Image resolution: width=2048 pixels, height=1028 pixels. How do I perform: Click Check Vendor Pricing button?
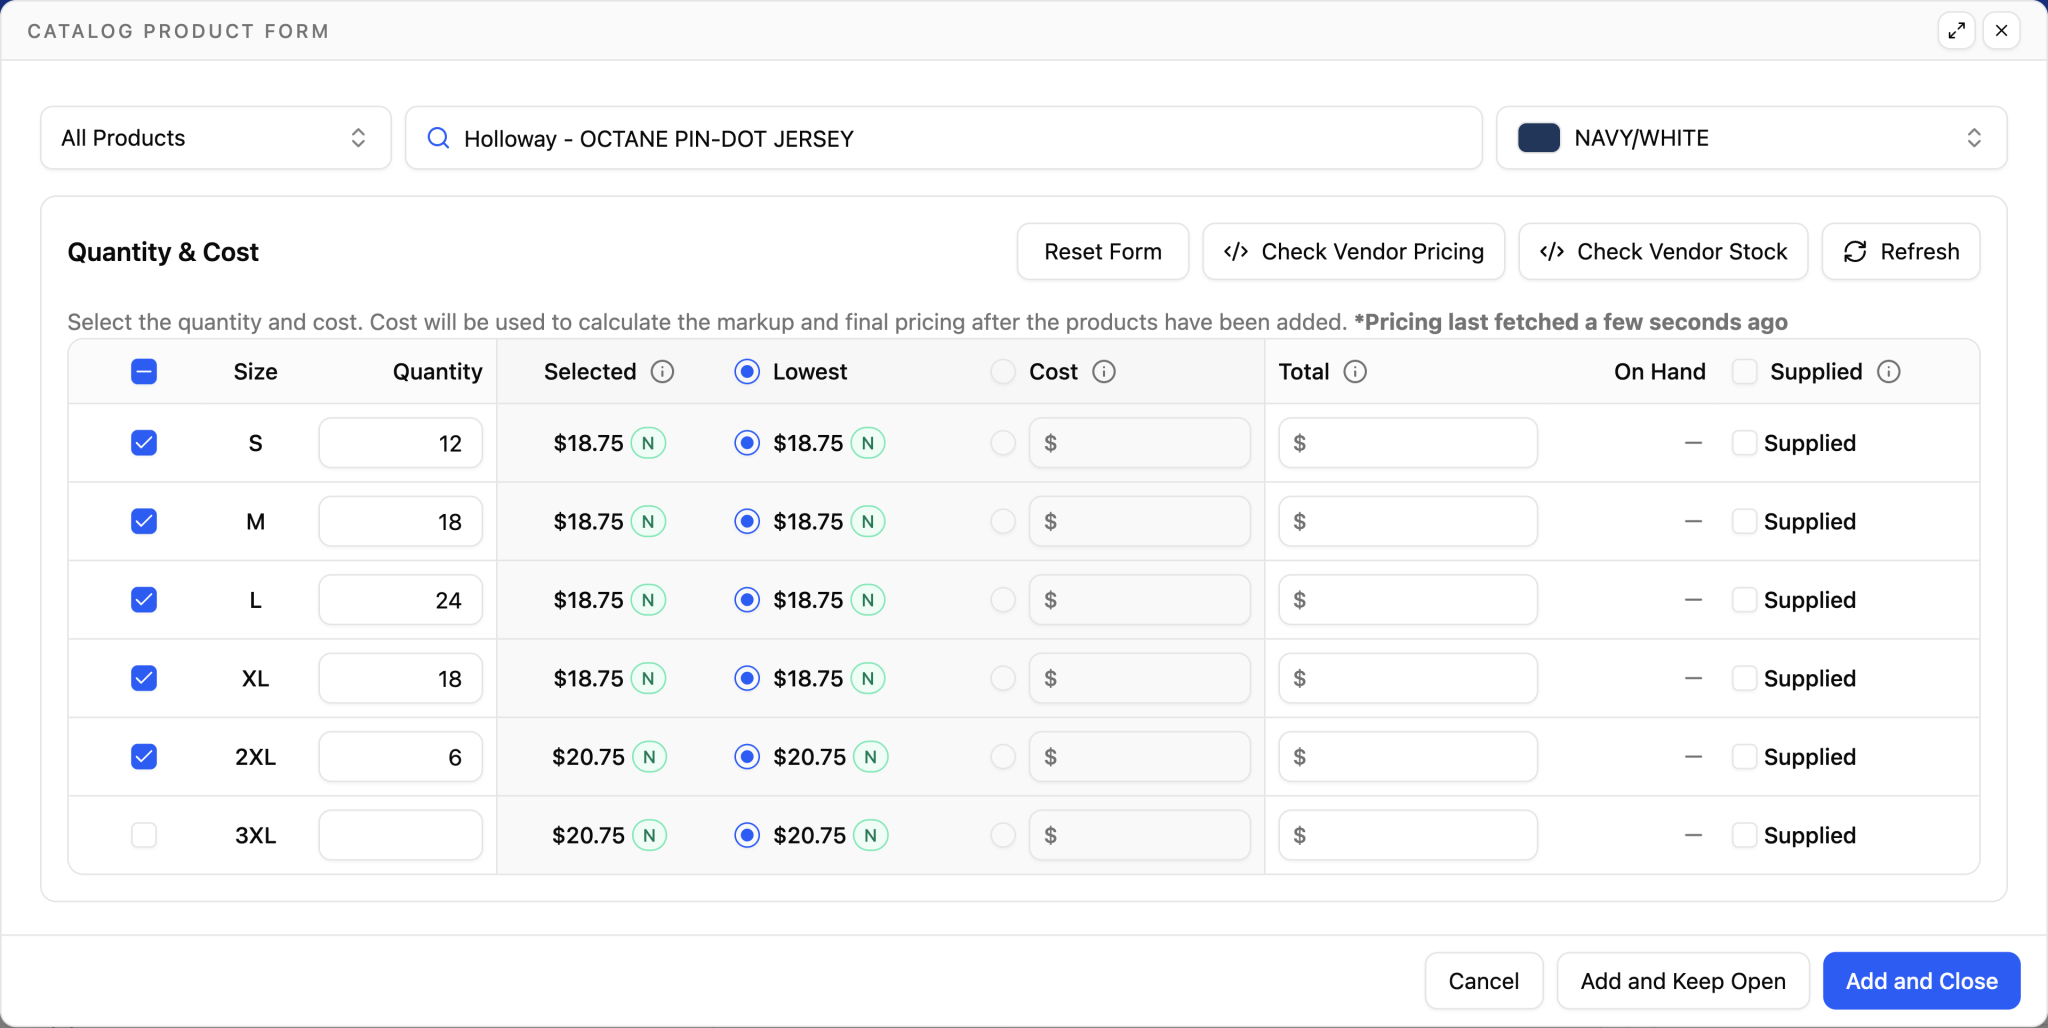[1354, 252]
